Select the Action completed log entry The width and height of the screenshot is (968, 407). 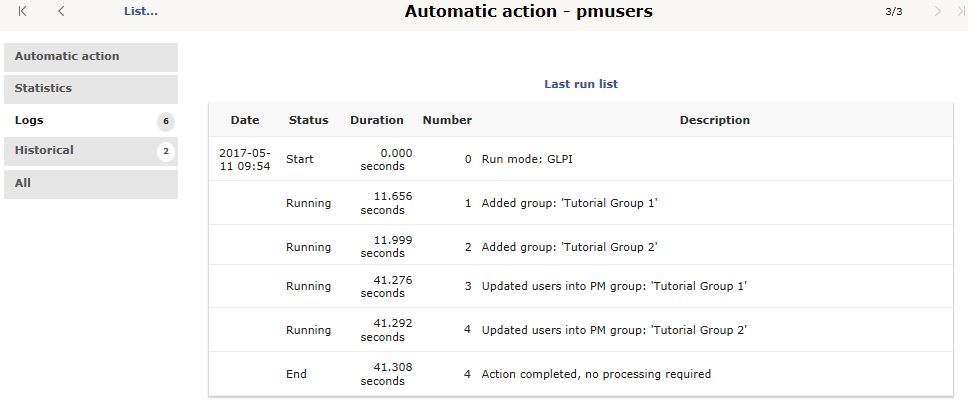tap(581, 374)
